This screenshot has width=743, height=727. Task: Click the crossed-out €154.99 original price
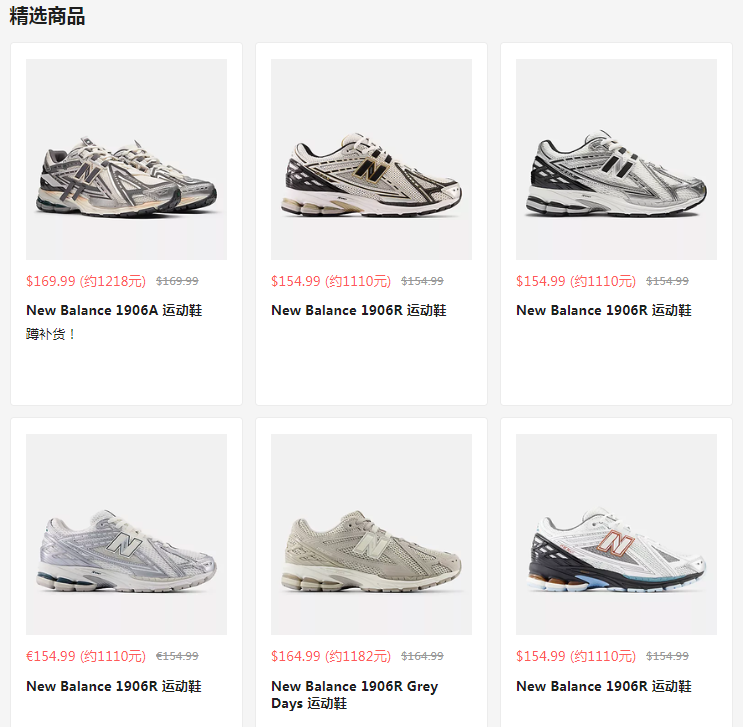click(177, 656)
